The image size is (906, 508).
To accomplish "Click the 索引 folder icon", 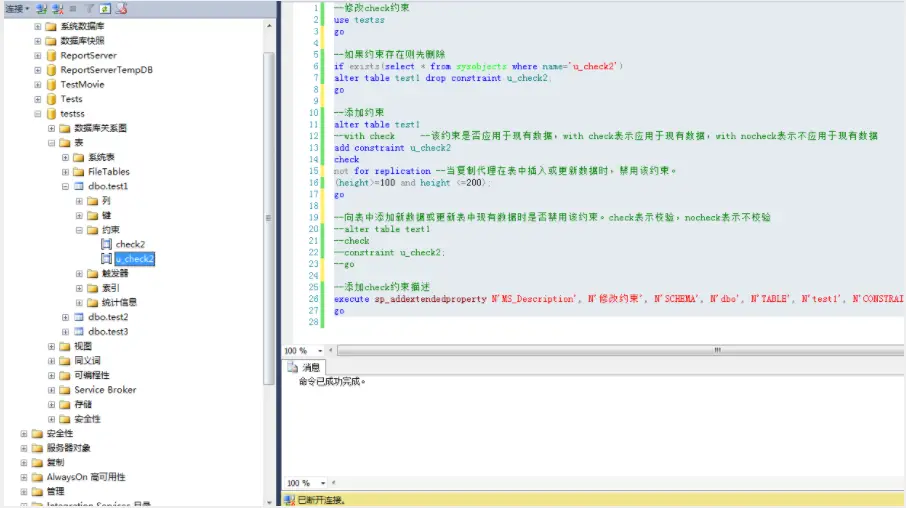I will coord(92,288).
